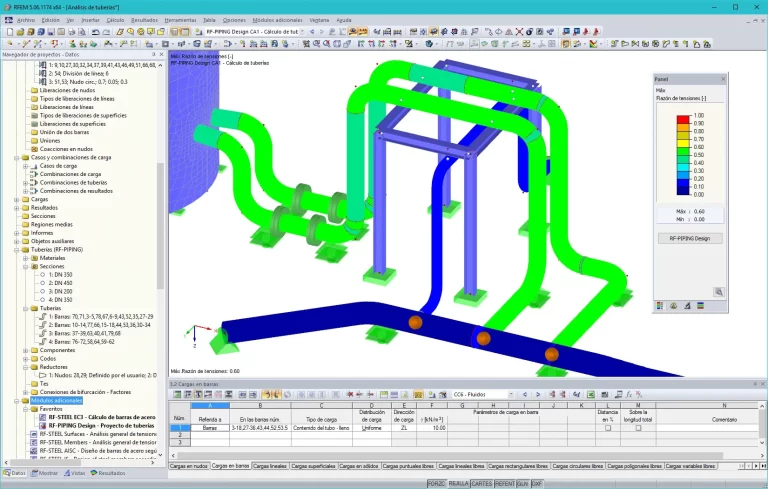Click the Print icon in toolbar
Screen dimensions: 768x489
(x=72, y=32)
